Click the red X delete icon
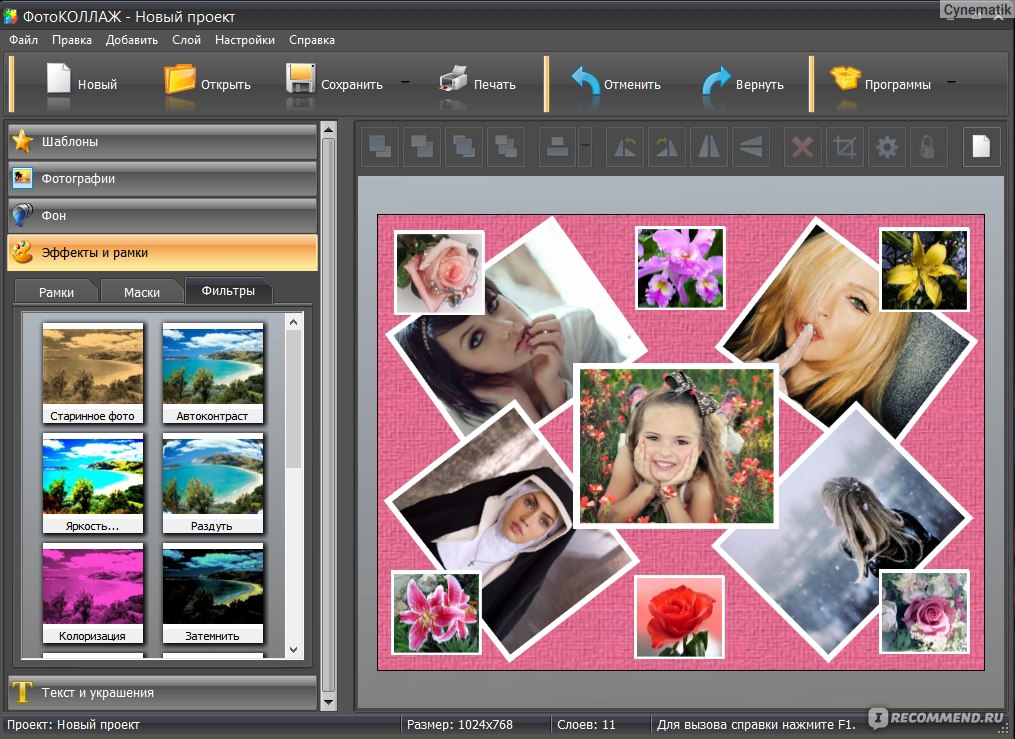This screenshot has height=739, width=1015. [x=802, y=147]
